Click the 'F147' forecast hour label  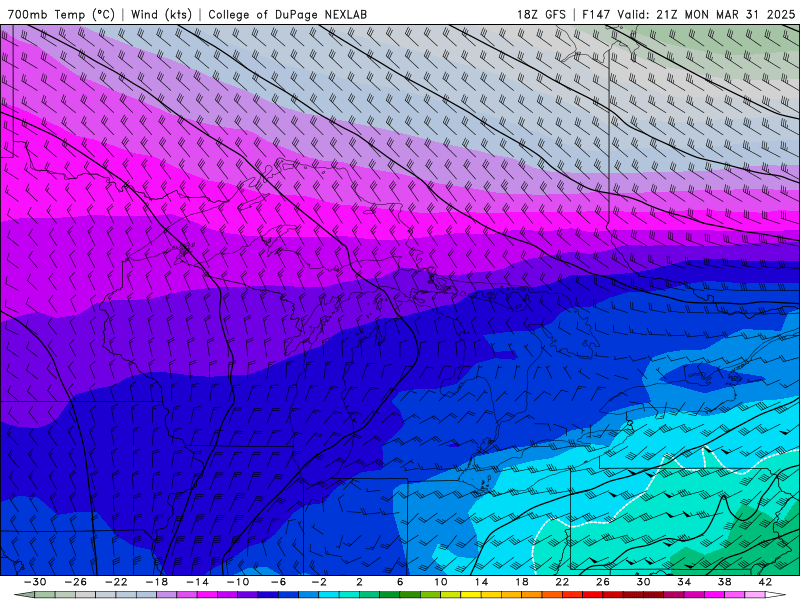click(596, 14)
